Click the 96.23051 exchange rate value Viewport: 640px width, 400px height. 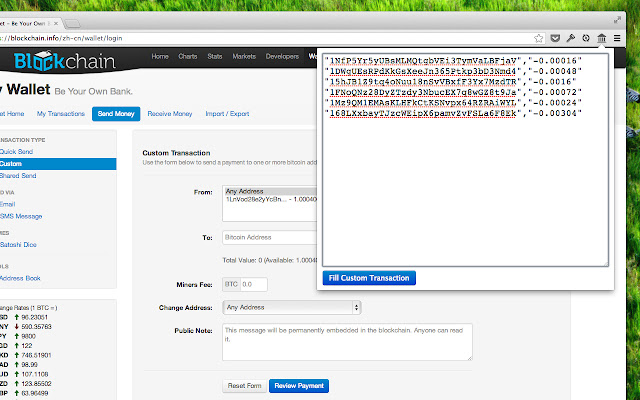[35, 317]
